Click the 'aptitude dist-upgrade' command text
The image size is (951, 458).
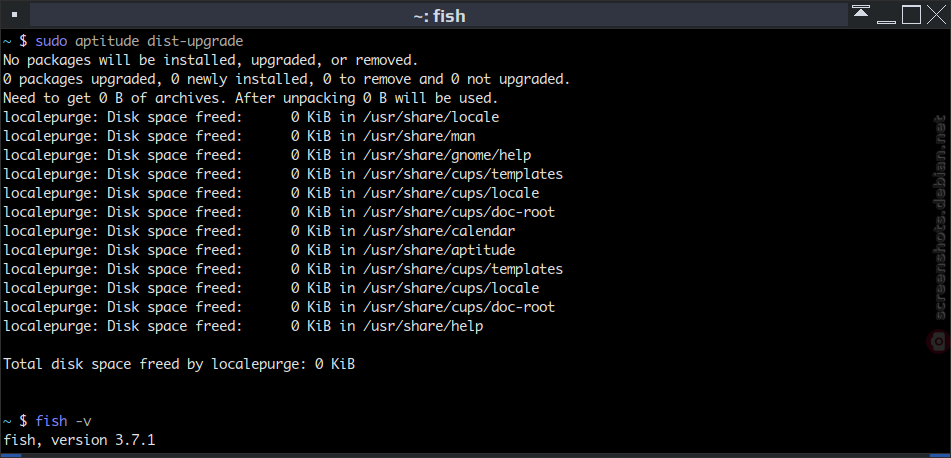(x=159, y=41)
